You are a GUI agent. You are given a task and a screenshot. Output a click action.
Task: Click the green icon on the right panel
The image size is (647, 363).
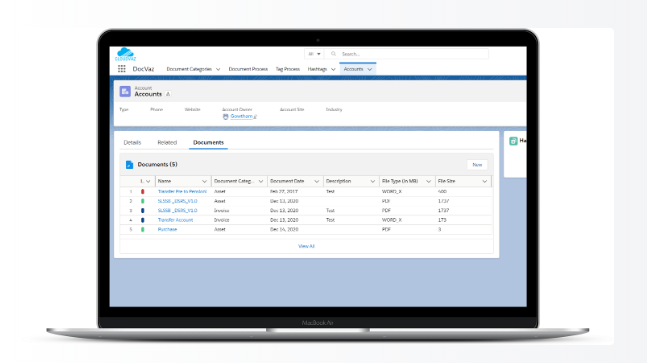click(513, 141)
